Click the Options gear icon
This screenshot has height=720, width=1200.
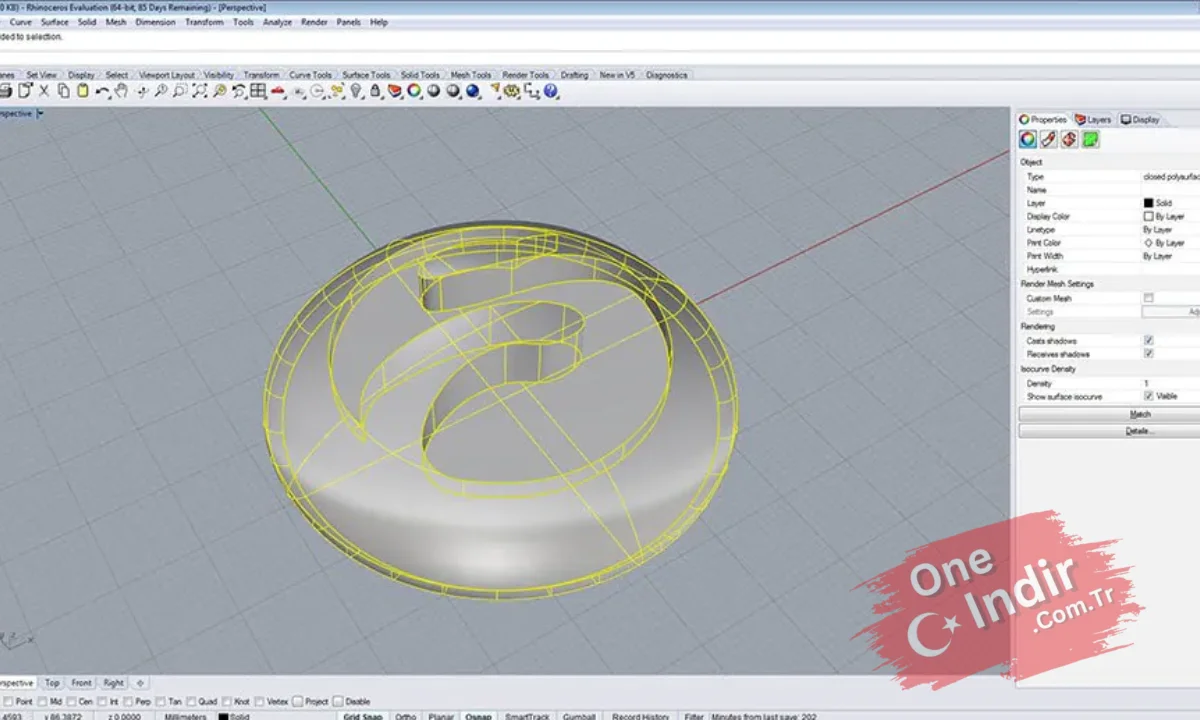click(x=512, y=91)
